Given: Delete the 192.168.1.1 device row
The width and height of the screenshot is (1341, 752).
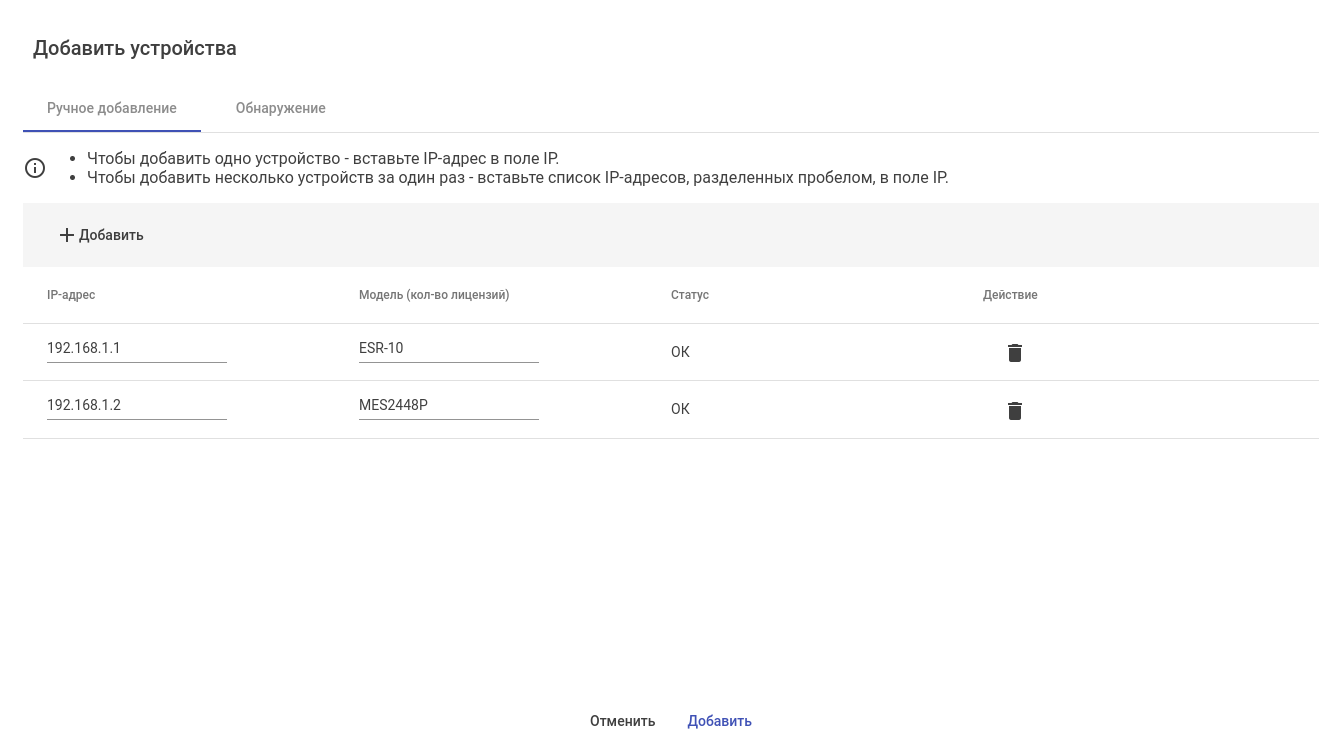Looking at the screenshot, I should (x=1014, y=353).
